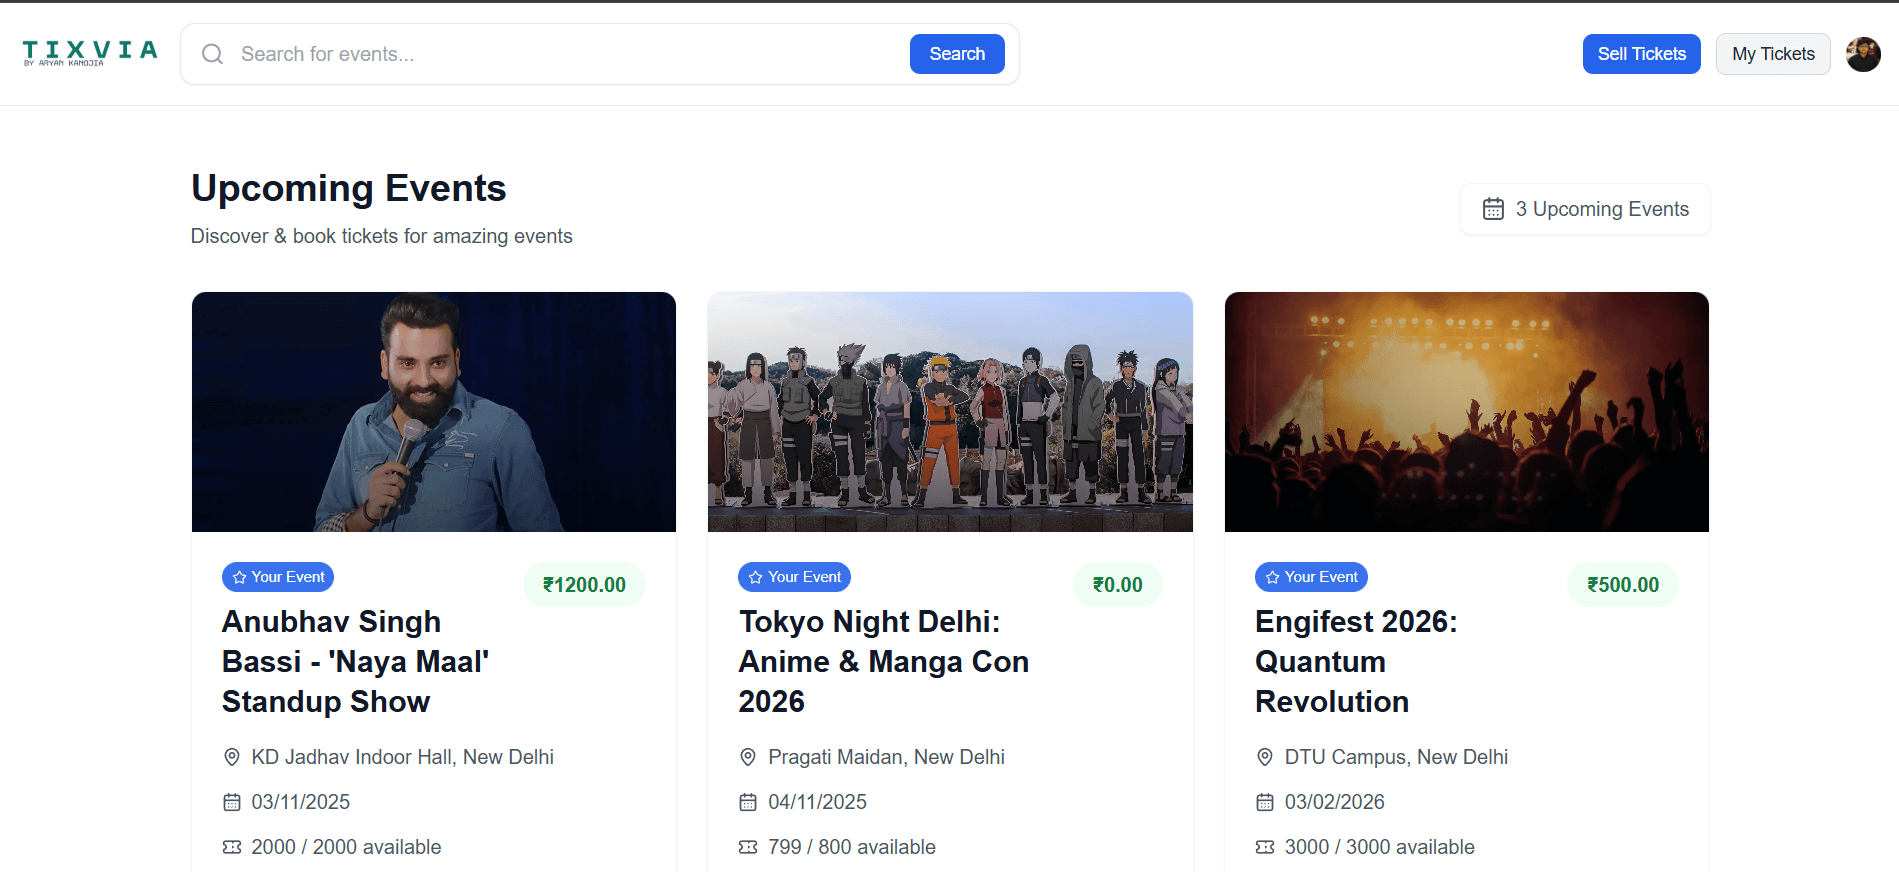Click KD Jadhav Indoor Hall, New Delhi text
The image size is (1899, 872).
(403, 757)
